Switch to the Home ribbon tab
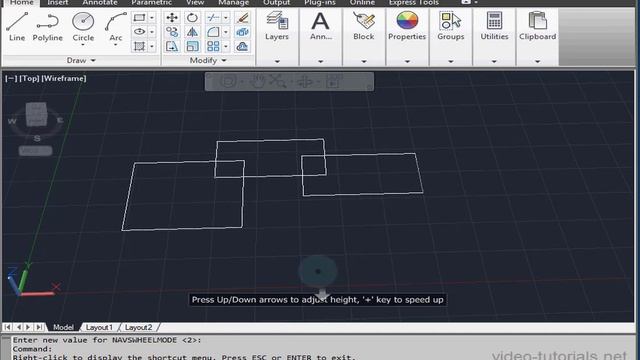Image resolution: width=640 pixels, height=360 pixels. (x=22, y=3)
